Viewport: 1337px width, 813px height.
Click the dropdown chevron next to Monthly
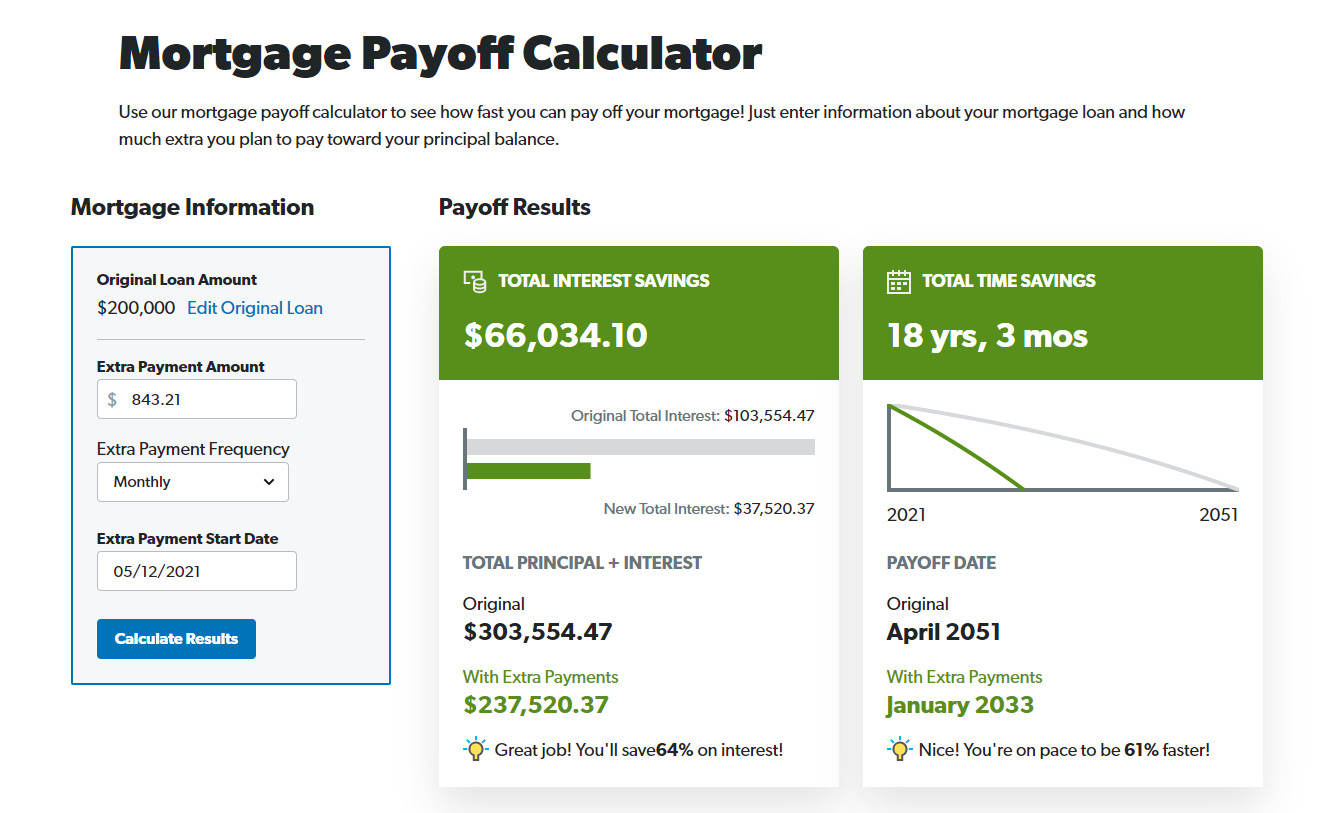(269, 482)
